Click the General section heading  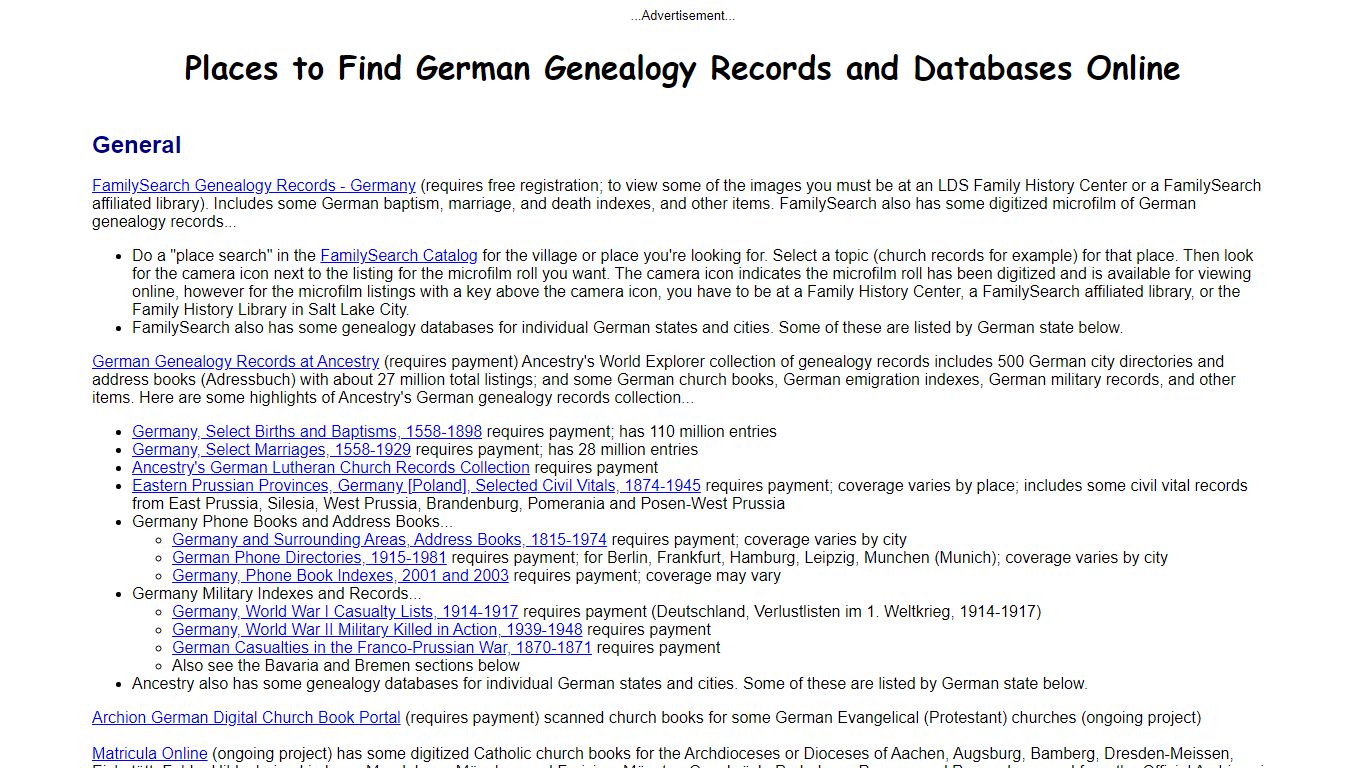tap(137, 145)
